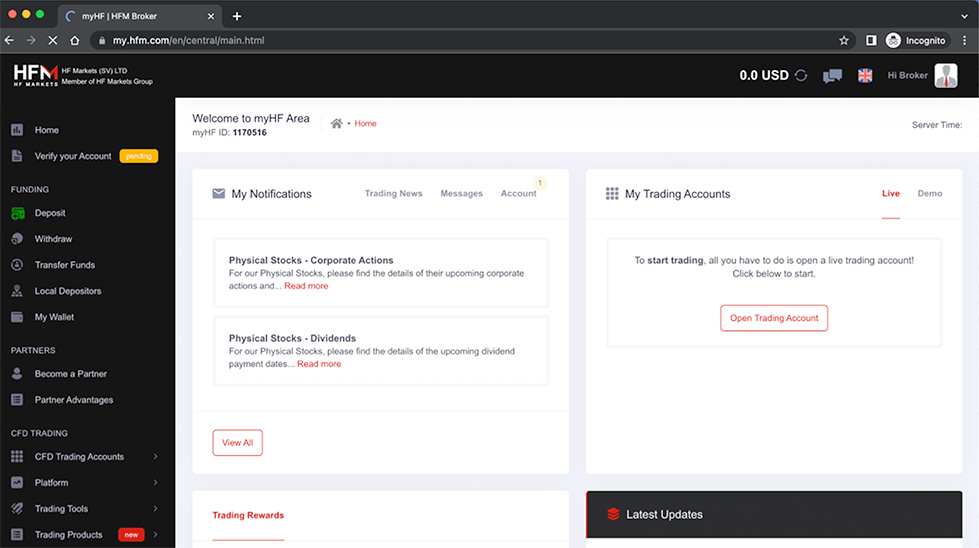This screenshot has width=979, height=548.
Task: Click the breadcrumb house icon
Action: (336, 124)
